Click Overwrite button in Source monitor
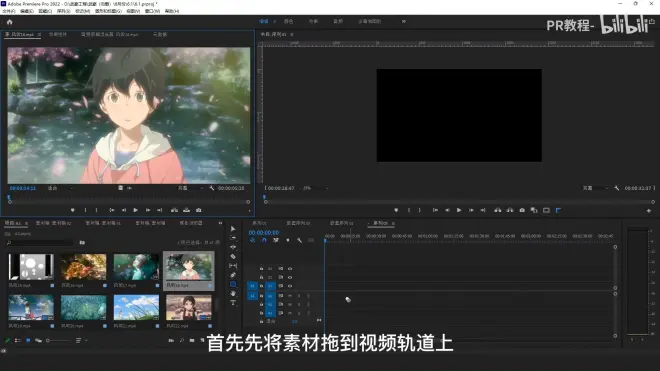Image resolution: width=660 pixels, height=371 pixels. pos(186,210)
